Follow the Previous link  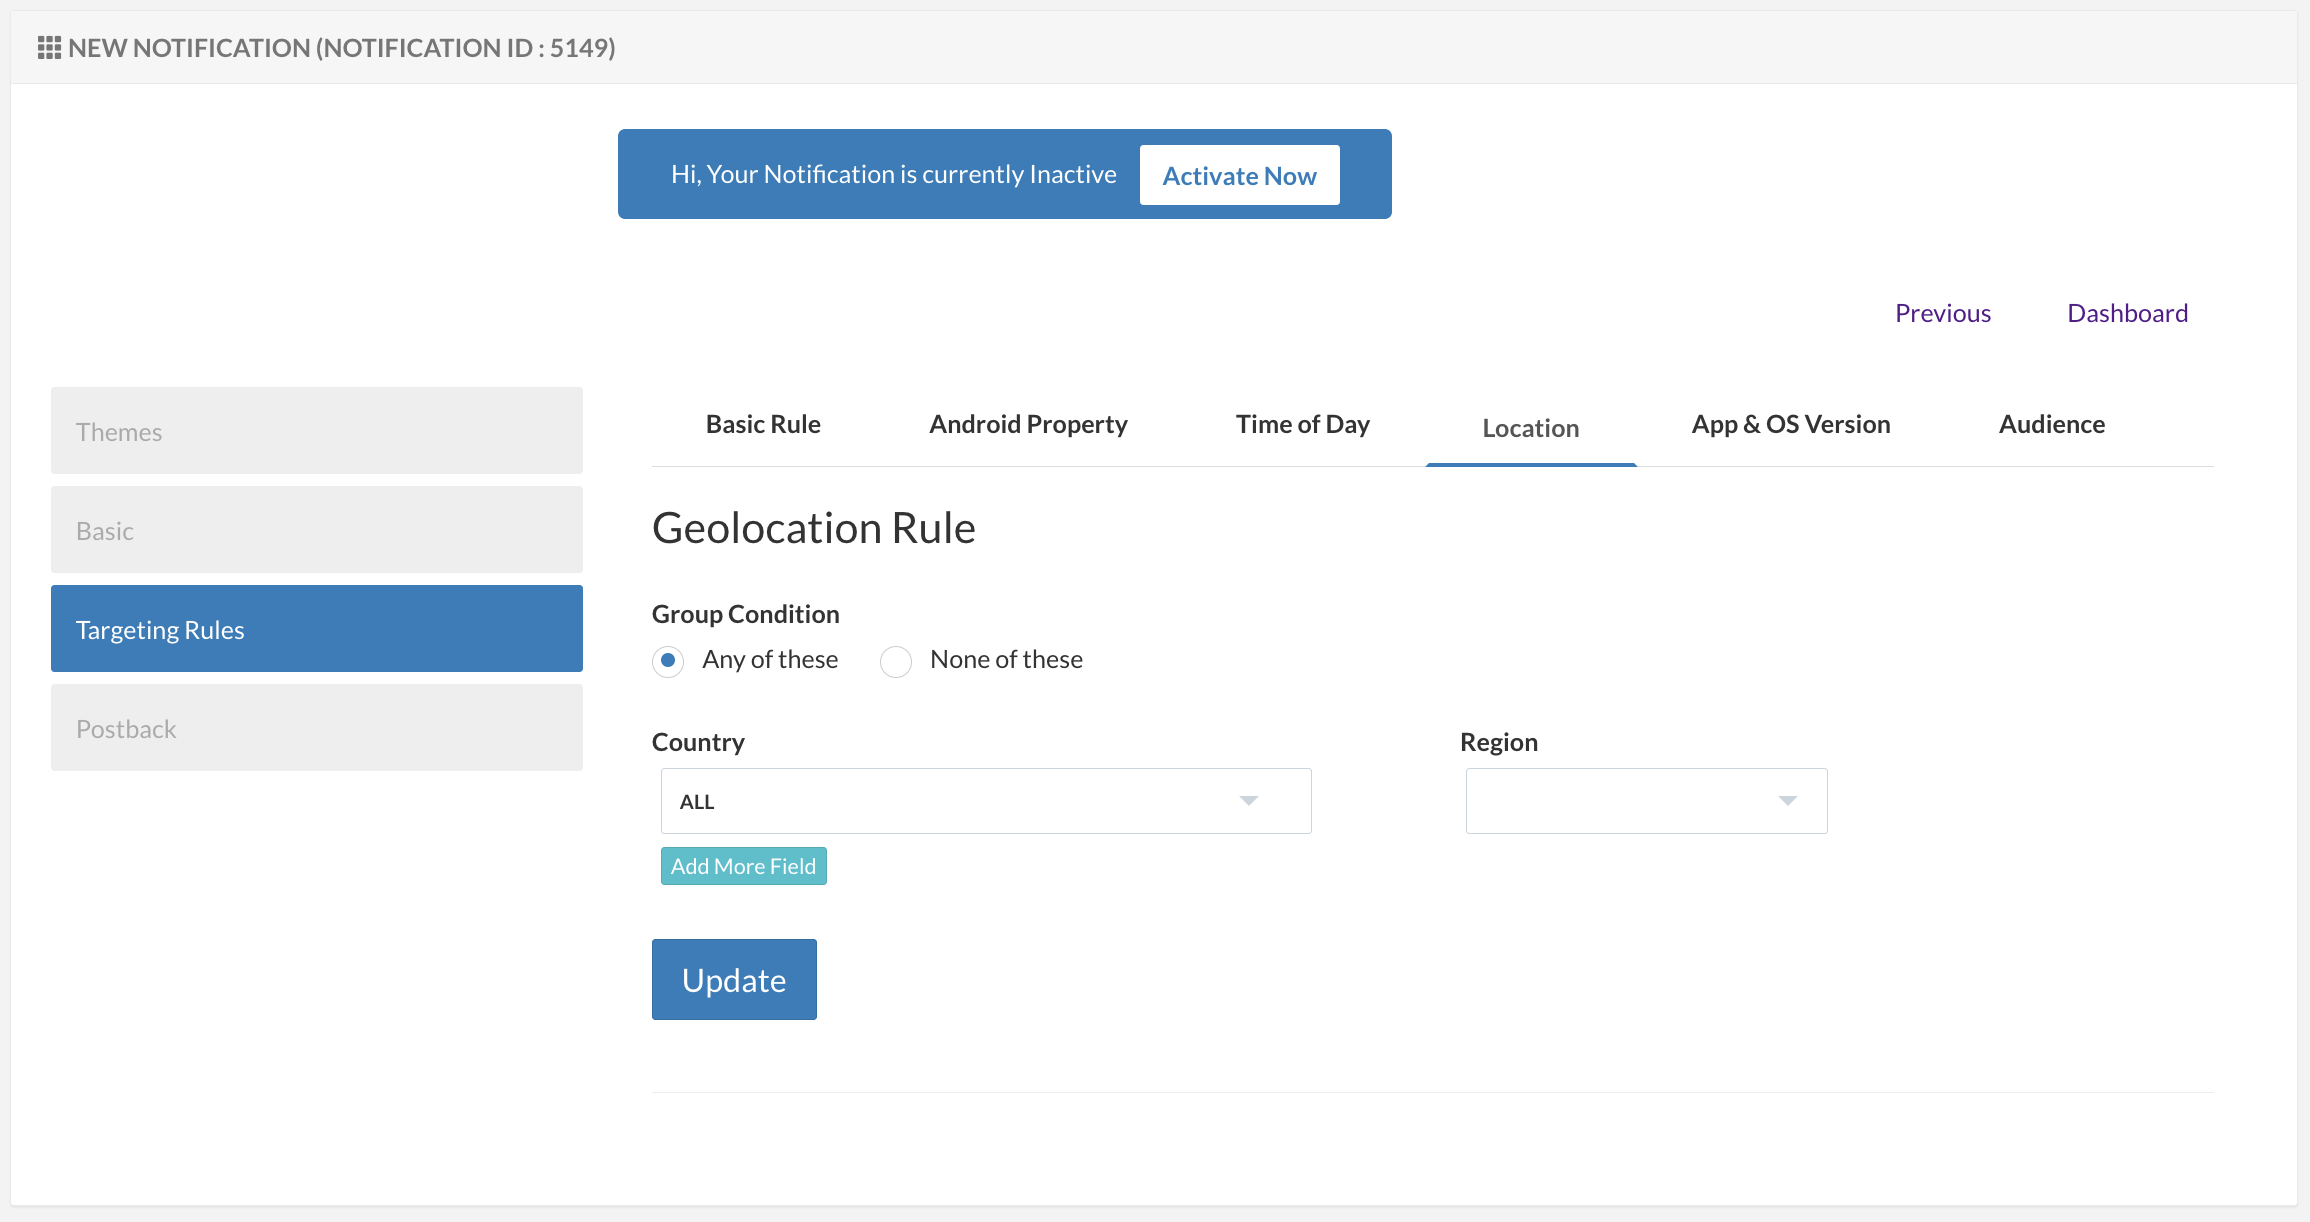point(1942,314)
